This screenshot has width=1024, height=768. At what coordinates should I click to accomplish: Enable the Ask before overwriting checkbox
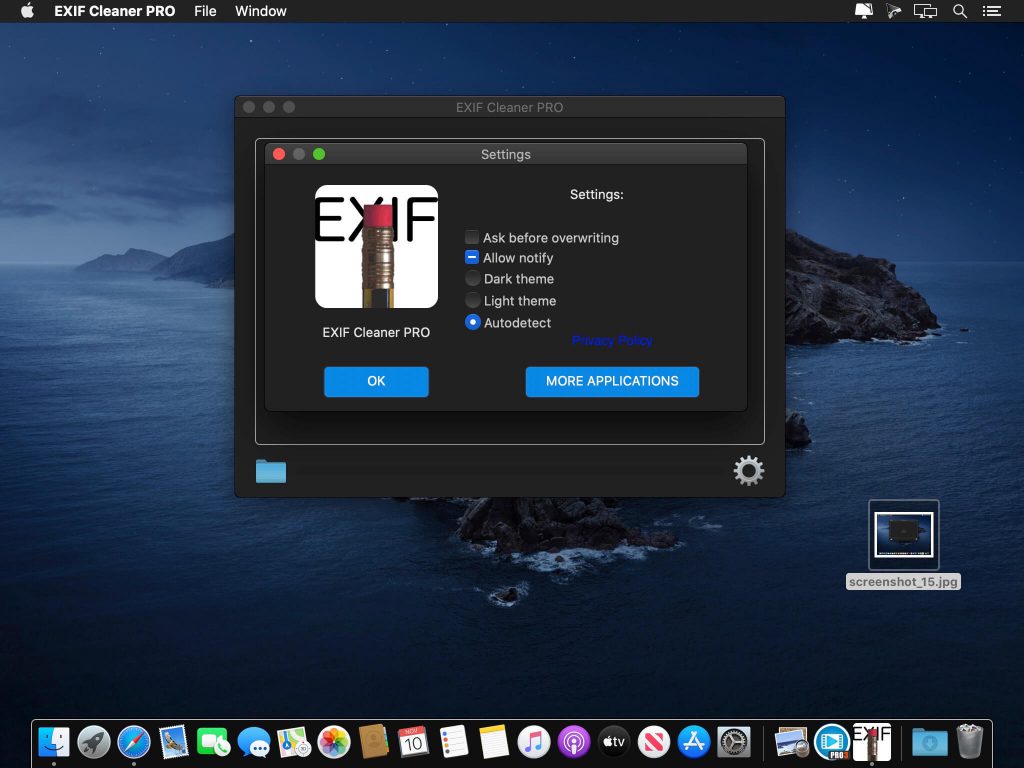(x=471, y=238)
